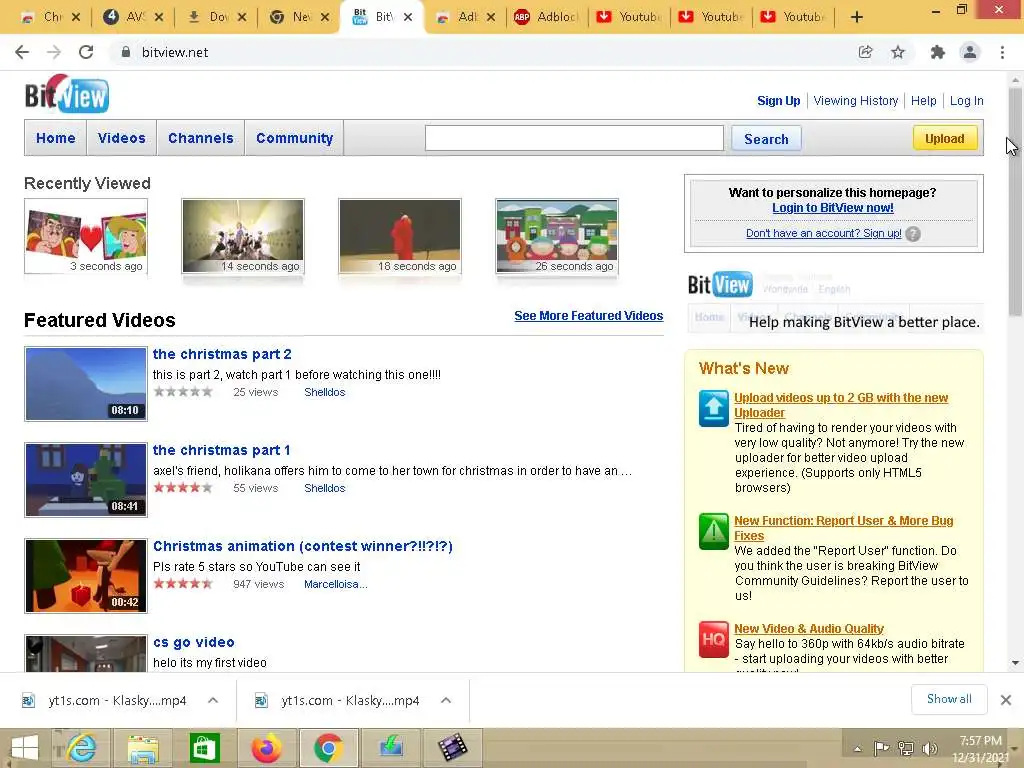Open the Channels navigation item
Screen dimensions: 1024x768
point(200,138)
